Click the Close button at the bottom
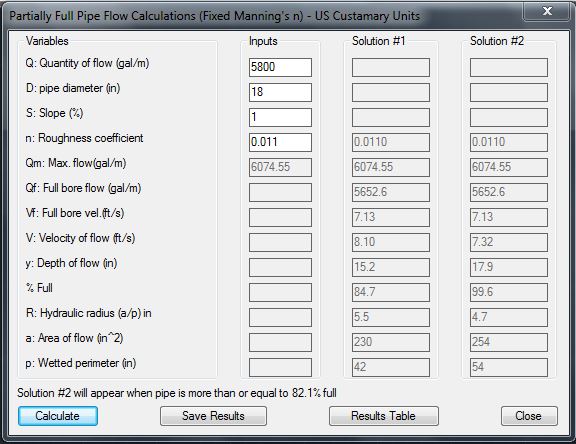576x444 pixels. tap(529, 416)
